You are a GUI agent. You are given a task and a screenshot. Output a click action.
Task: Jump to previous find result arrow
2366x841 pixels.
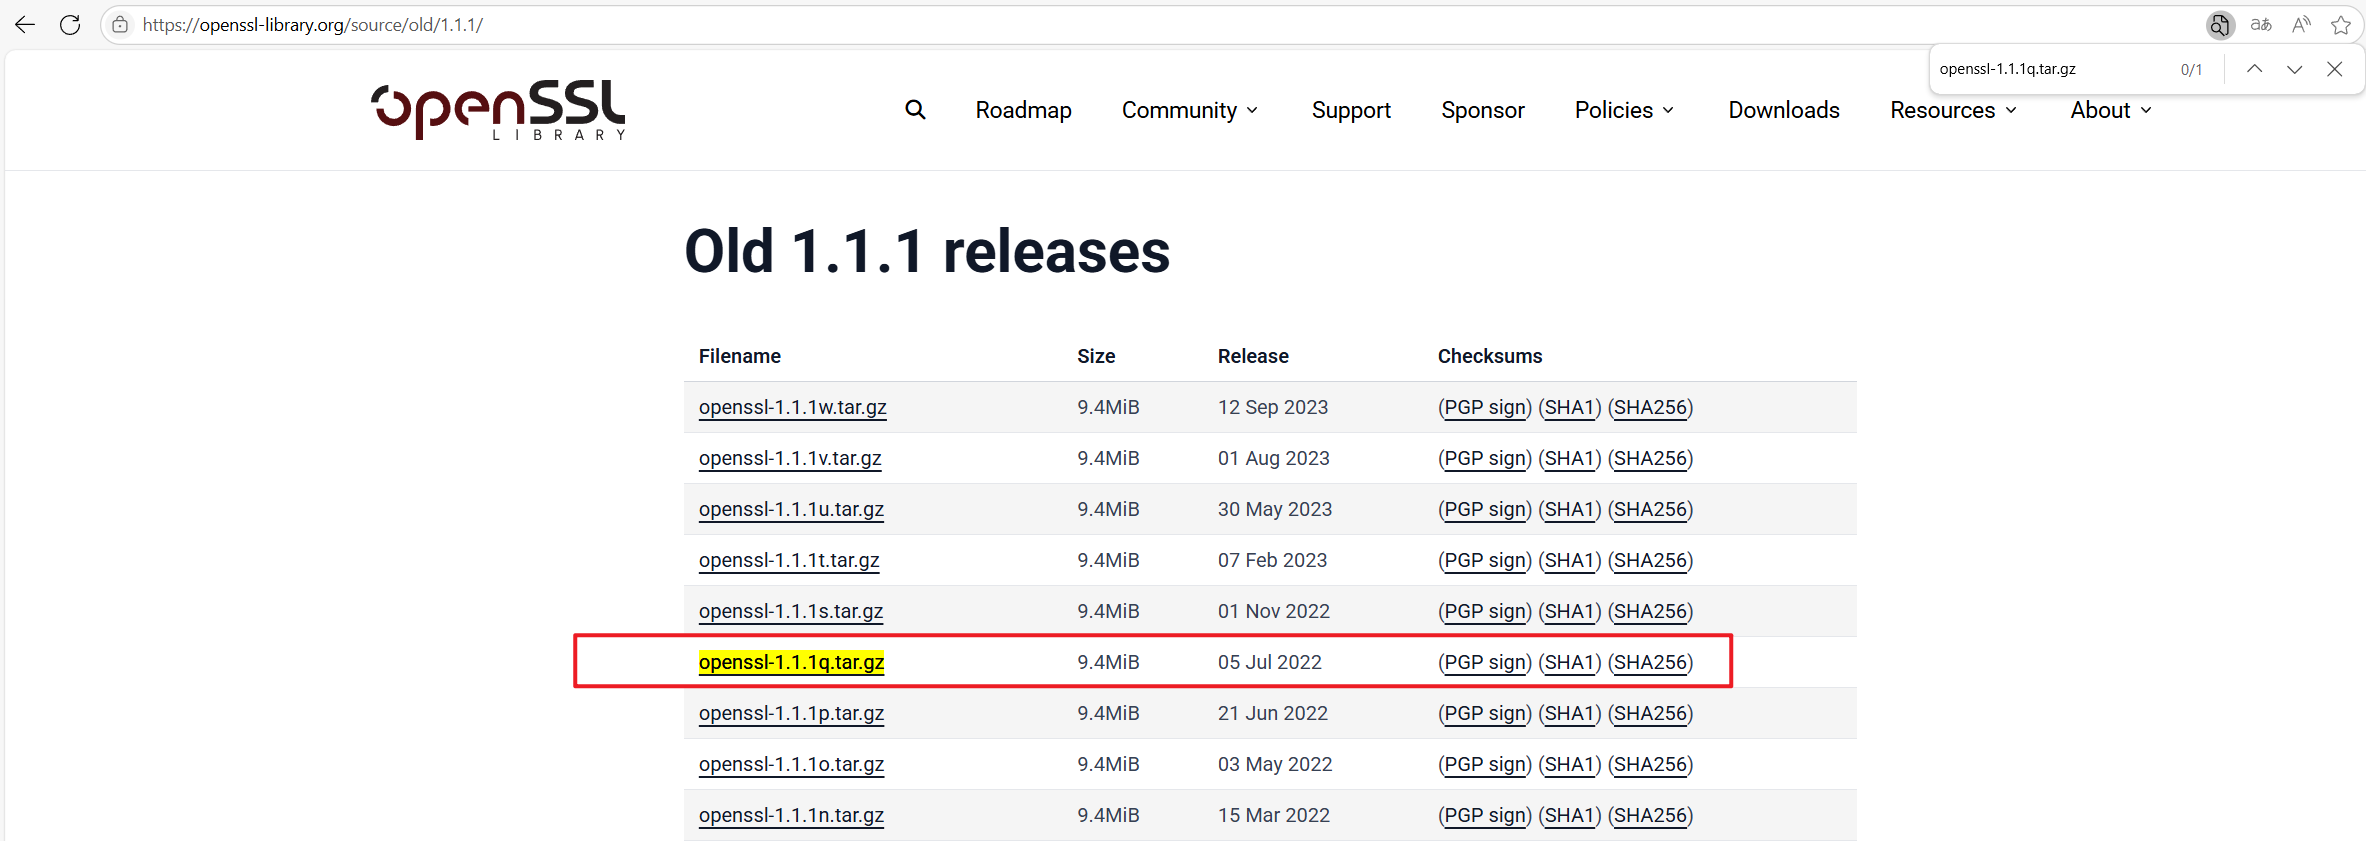click(x=2254, y=69)
